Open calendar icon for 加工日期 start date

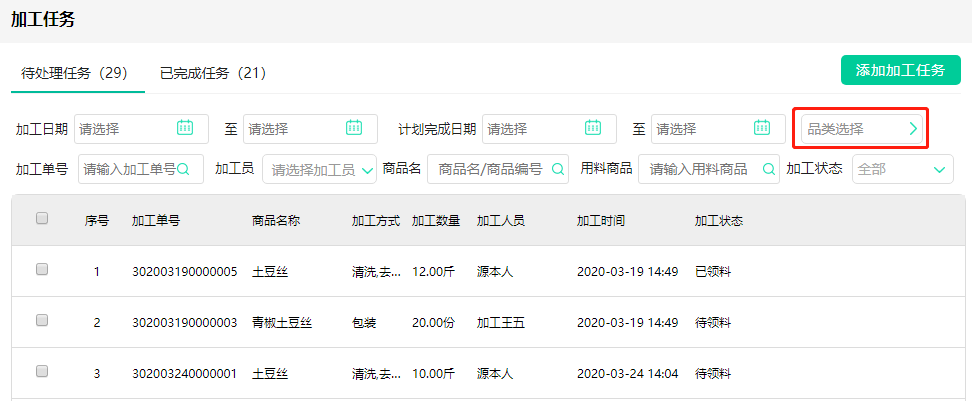(x=185, y=127)
